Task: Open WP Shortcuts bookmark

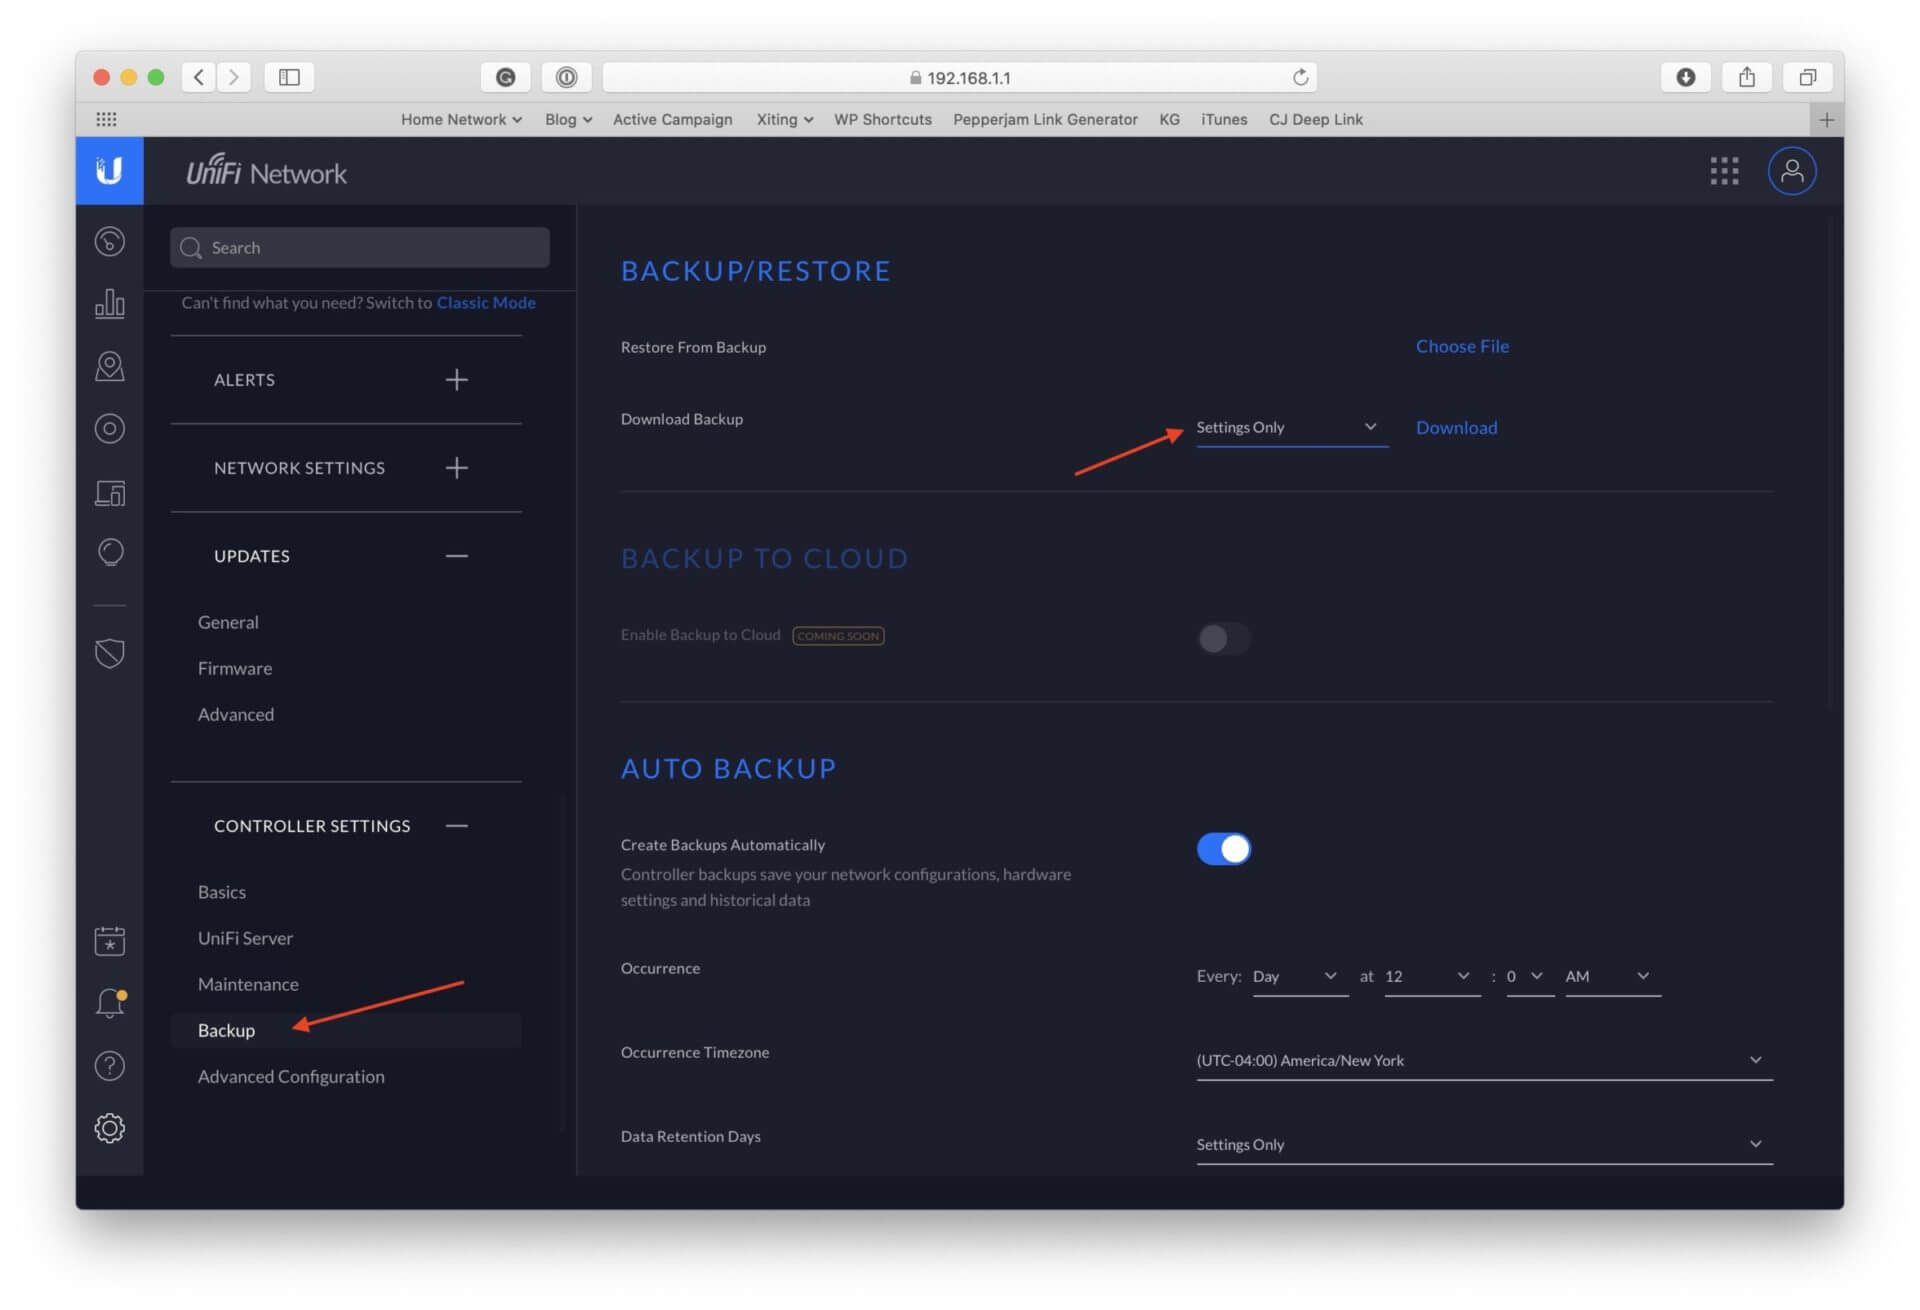Action: 883,119
